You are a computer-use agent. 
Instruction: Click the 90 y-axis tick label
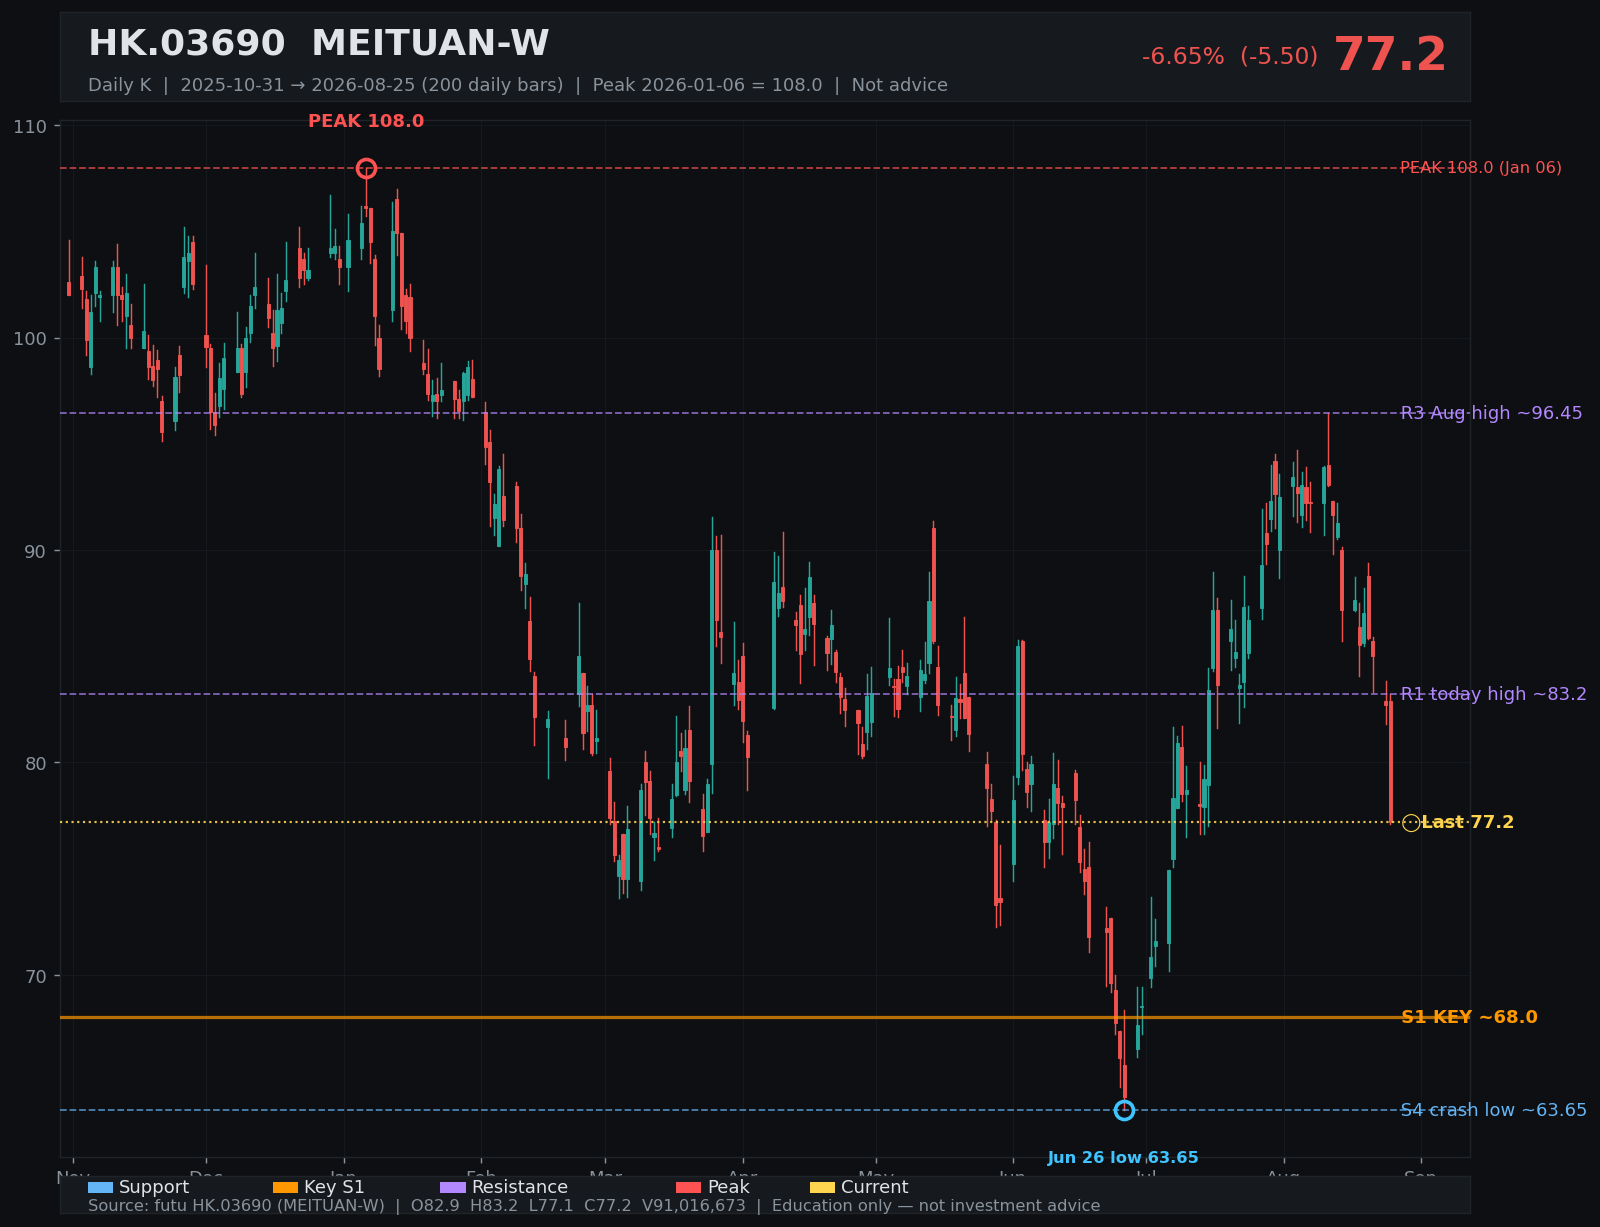coord(36,551)
